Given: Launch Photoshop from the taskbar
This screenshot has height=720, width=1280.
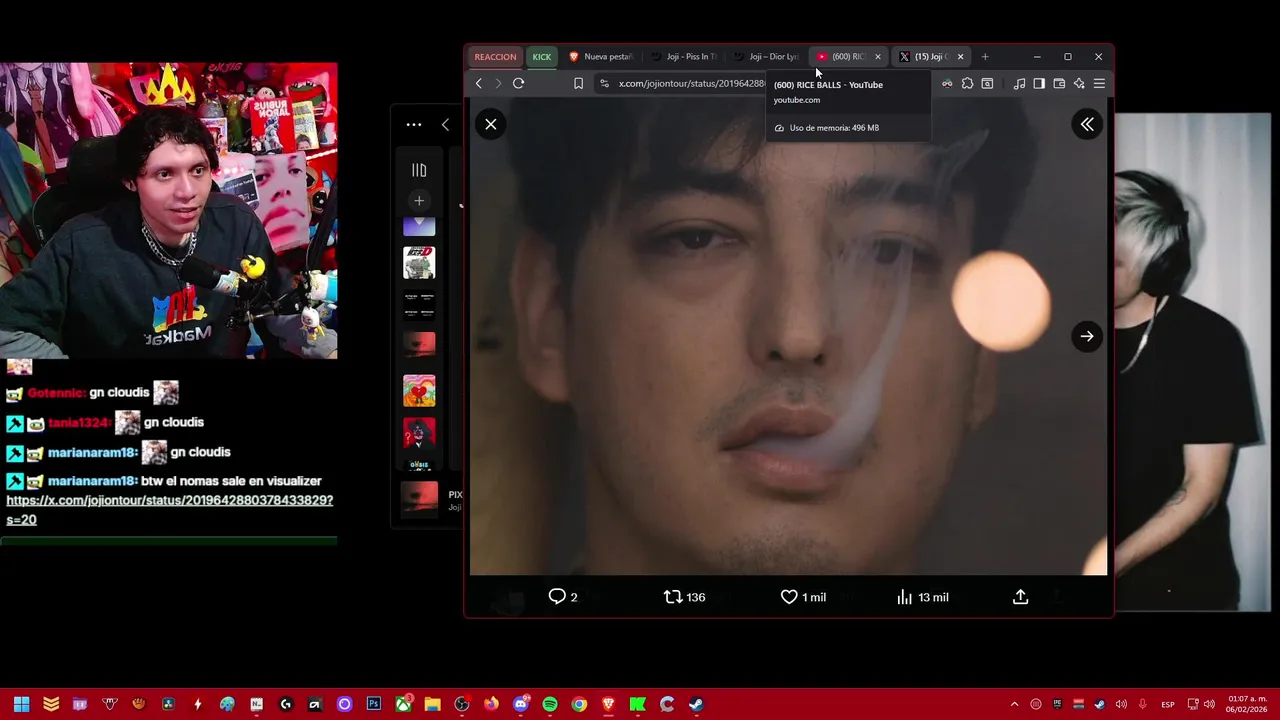Looking at the screenshot, I should click(373, 704).
